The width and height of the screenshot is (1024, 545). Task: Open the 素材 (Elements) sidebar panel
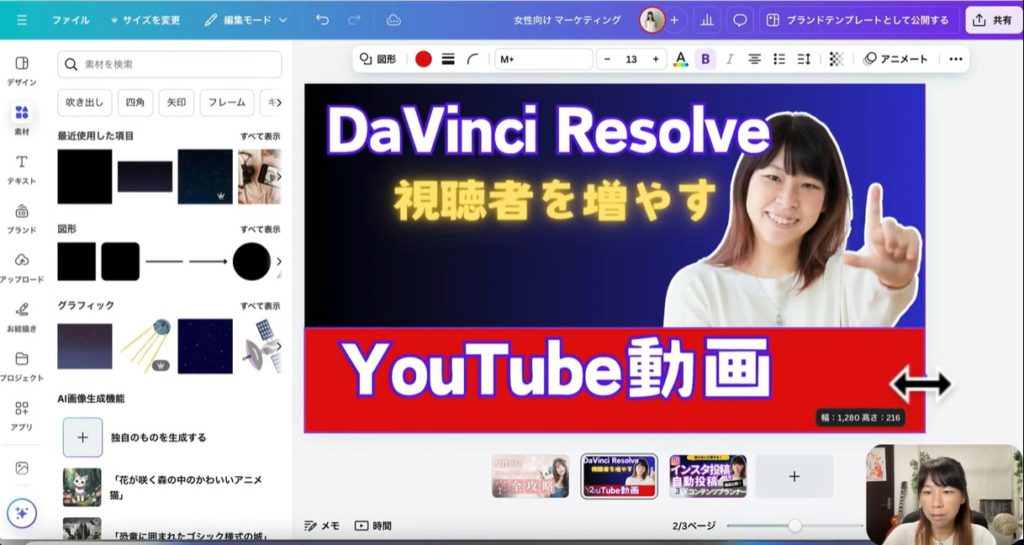[x=22, y=118]
